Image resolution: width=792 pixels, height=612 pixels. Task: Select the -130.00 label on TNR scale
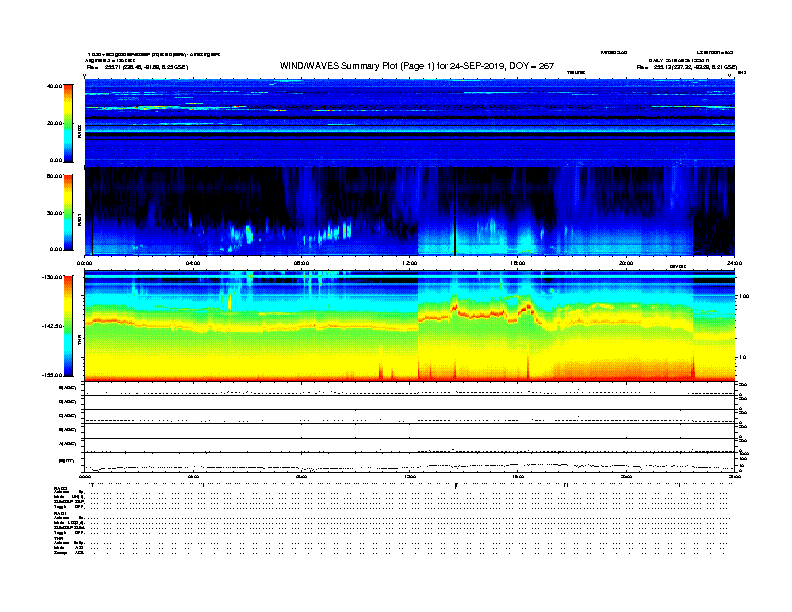click(54, 277)
